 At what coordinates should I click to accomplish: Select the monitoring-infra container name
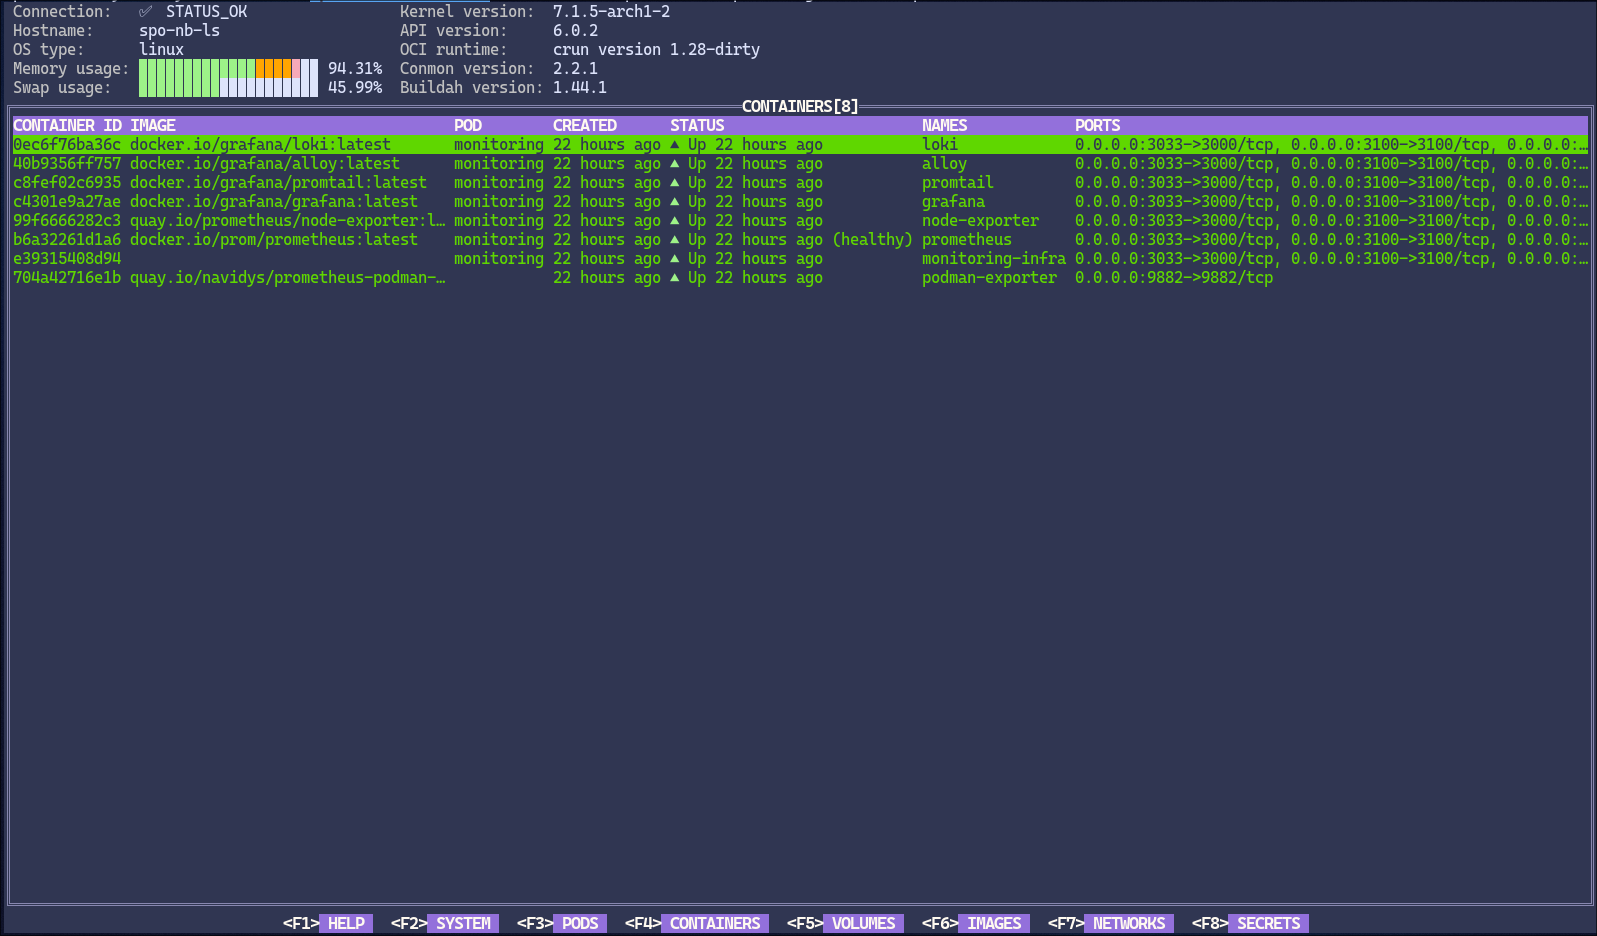tap(994, 258)
